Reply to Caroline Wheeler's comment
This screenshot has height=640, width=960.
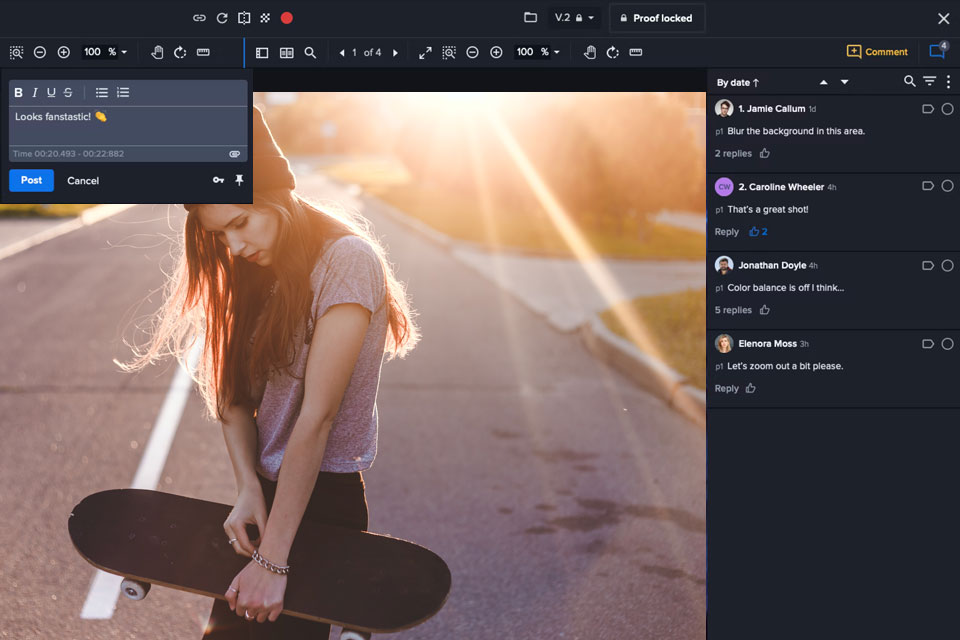(727, 232)
